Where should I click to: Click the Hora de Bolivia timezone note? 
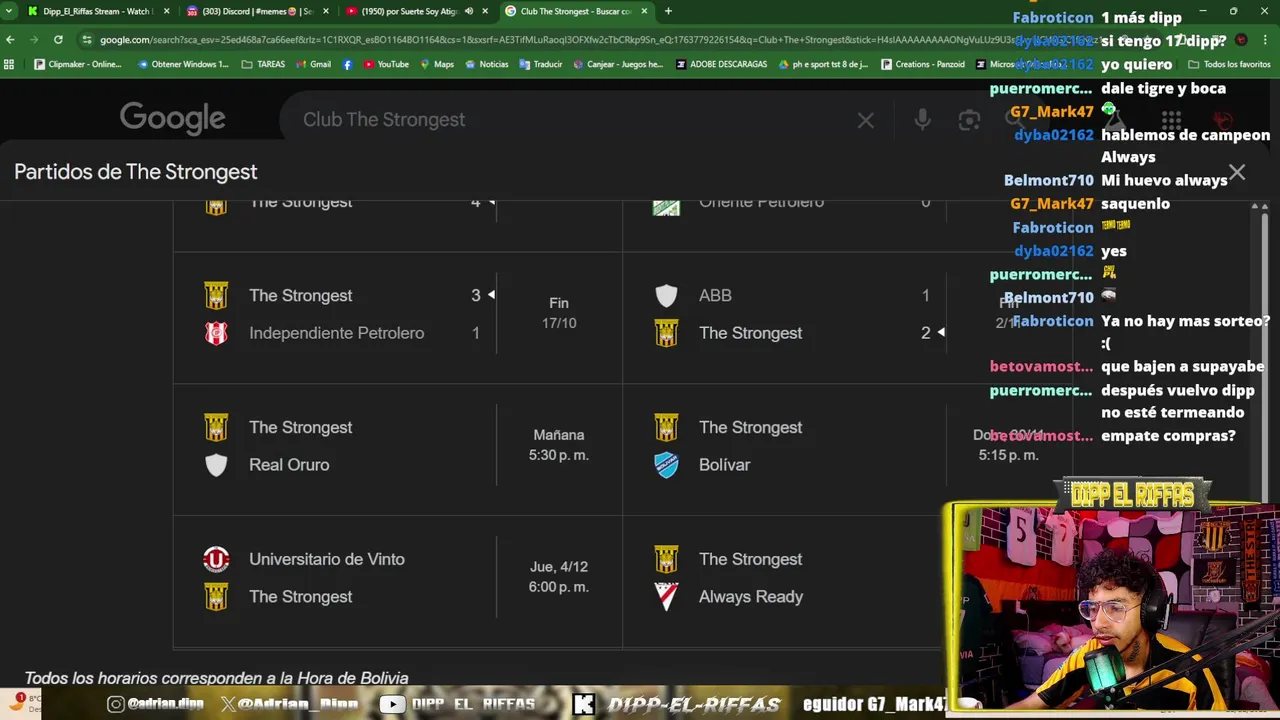click(x=216, y=678)
